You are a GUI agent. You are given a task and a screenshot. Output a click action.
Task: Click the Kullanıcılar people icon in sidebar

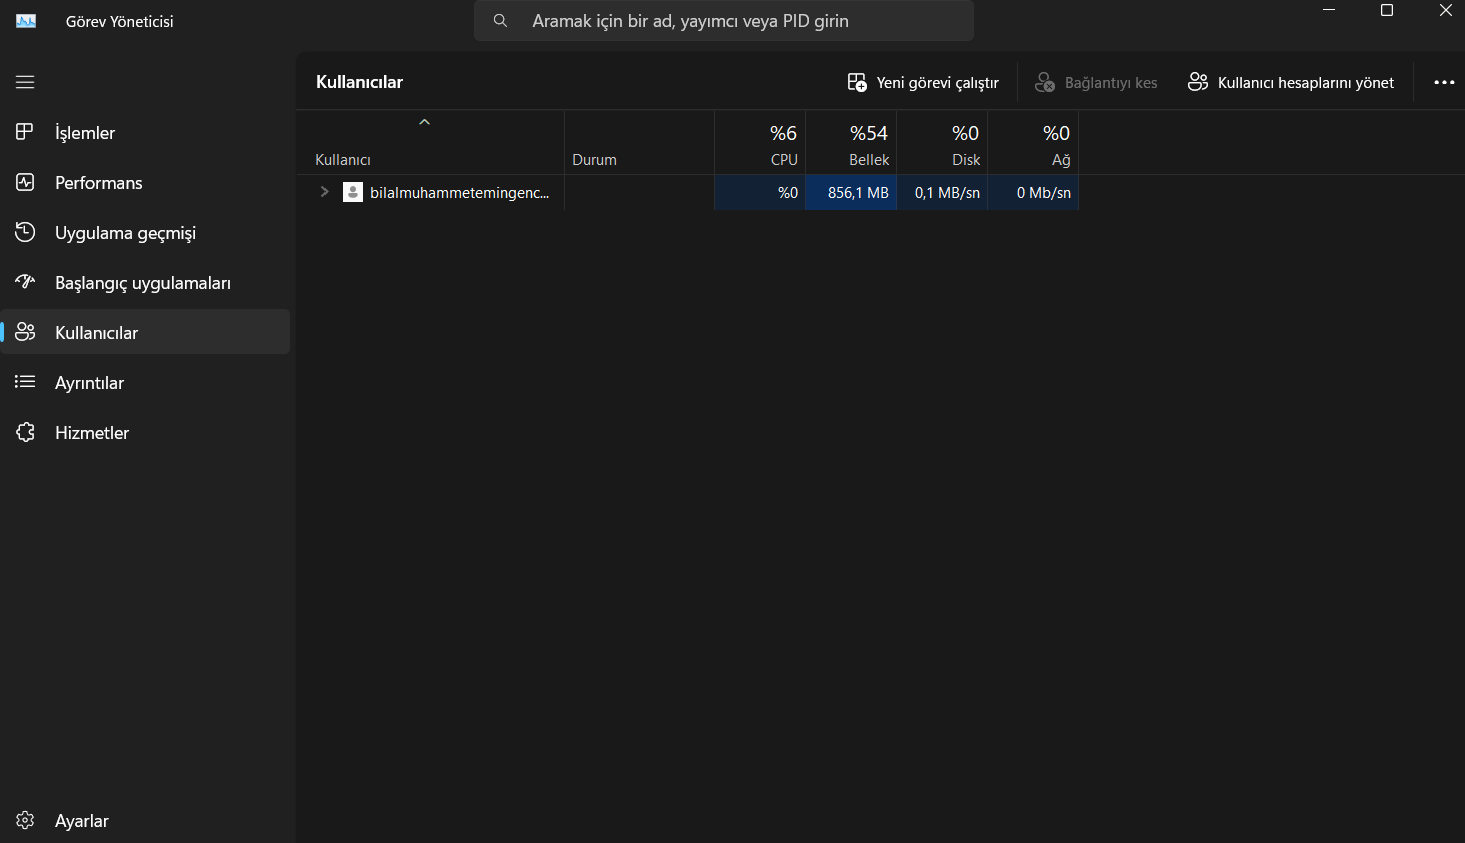25,332
